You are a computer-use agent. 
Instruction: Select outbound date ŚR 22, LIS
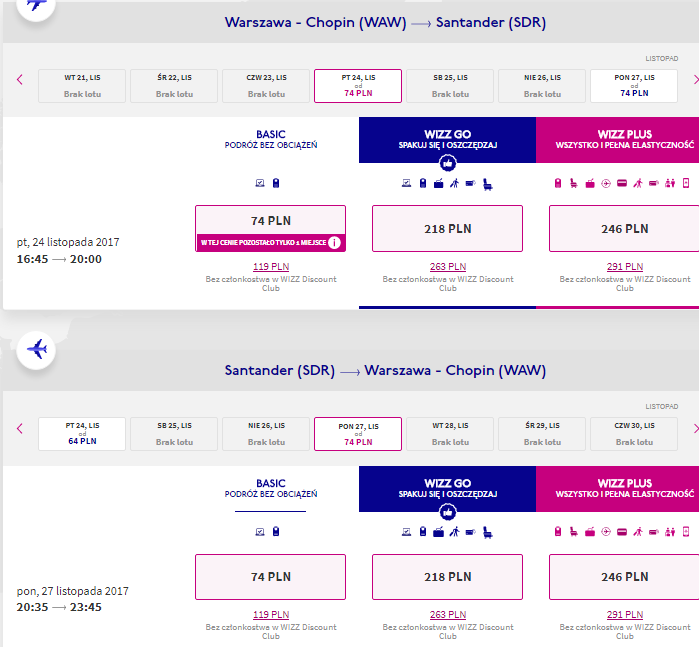pyautogui.click(x=174, y=86)
